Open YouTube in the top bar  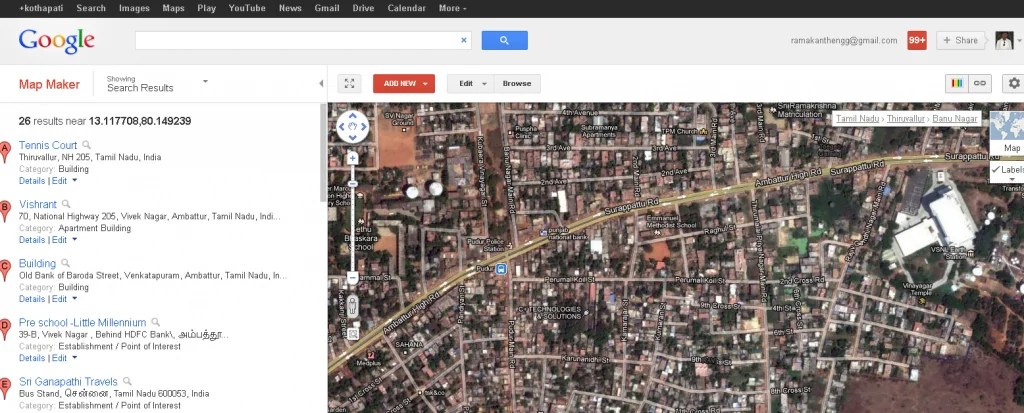click(x=247, y=8)
